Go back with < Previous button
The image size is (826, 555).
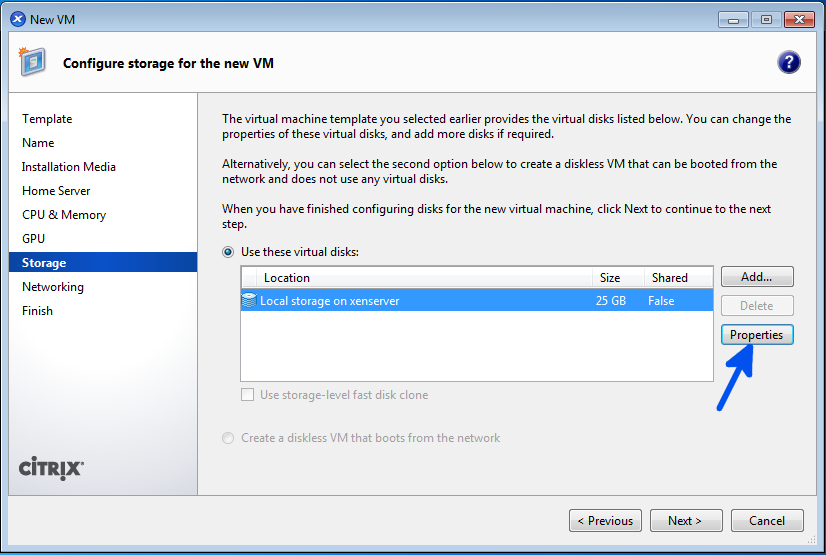pos(605,521)
